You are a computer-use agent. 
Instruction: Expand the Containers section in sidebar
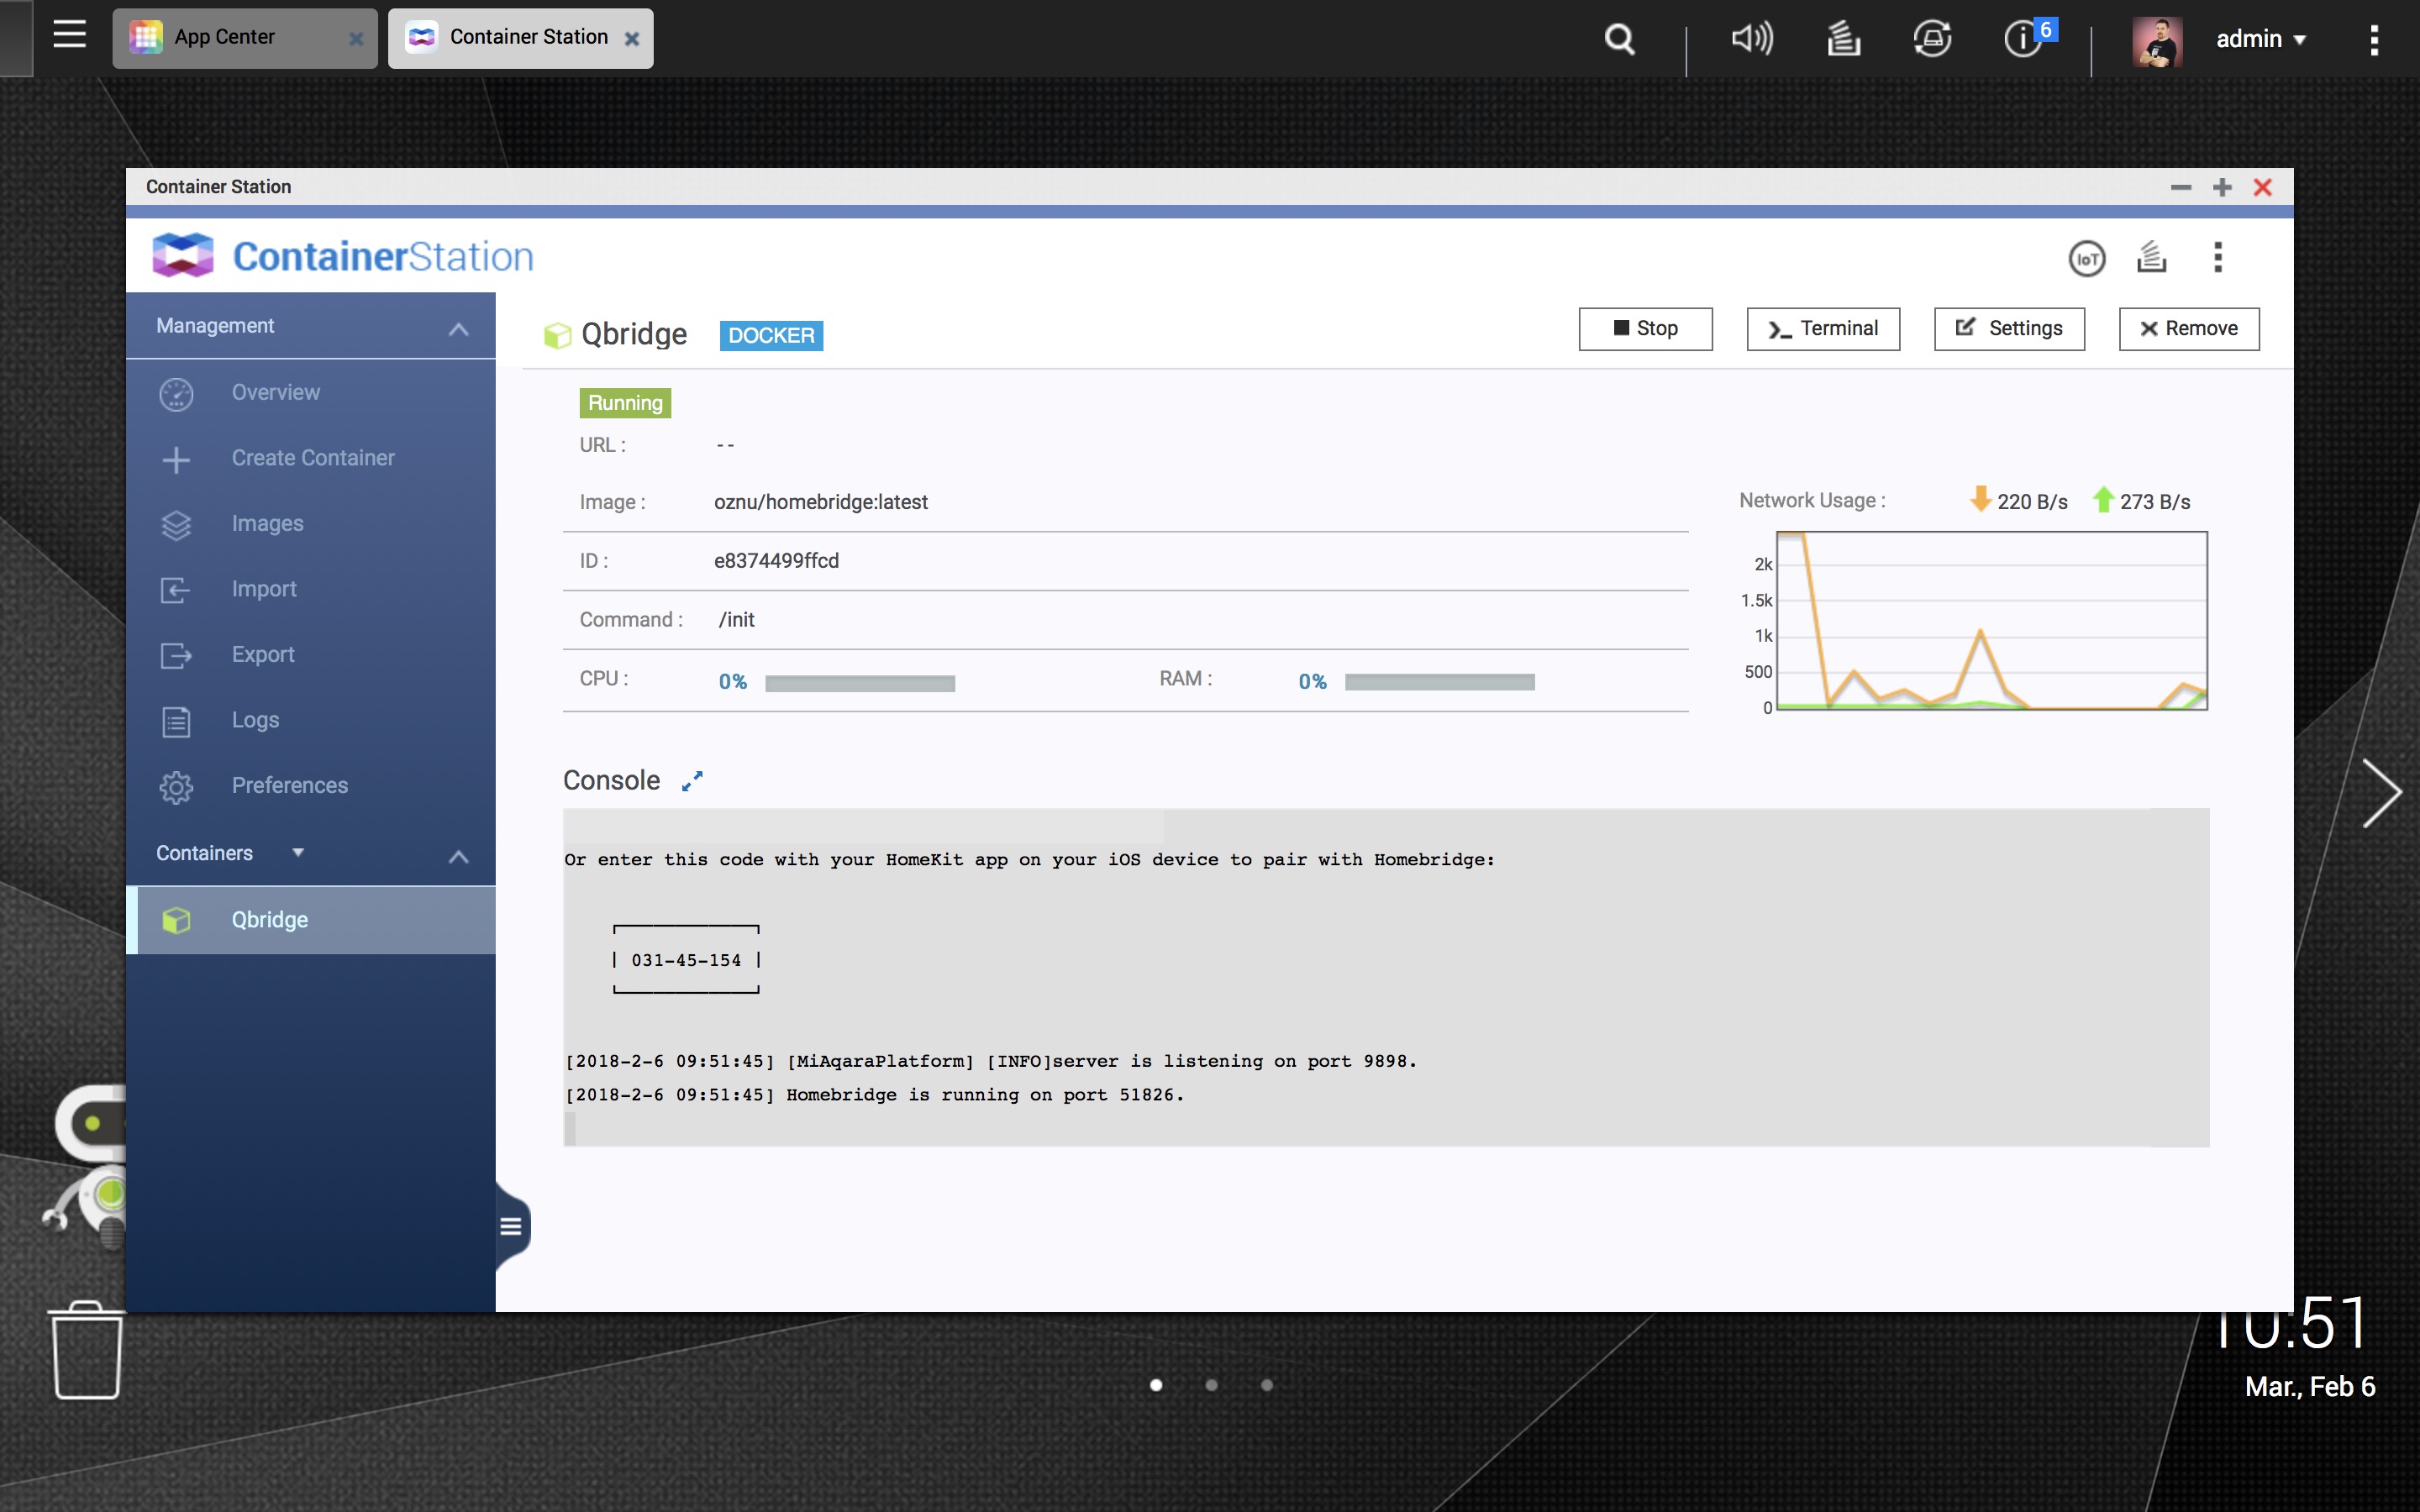(458, 853)
